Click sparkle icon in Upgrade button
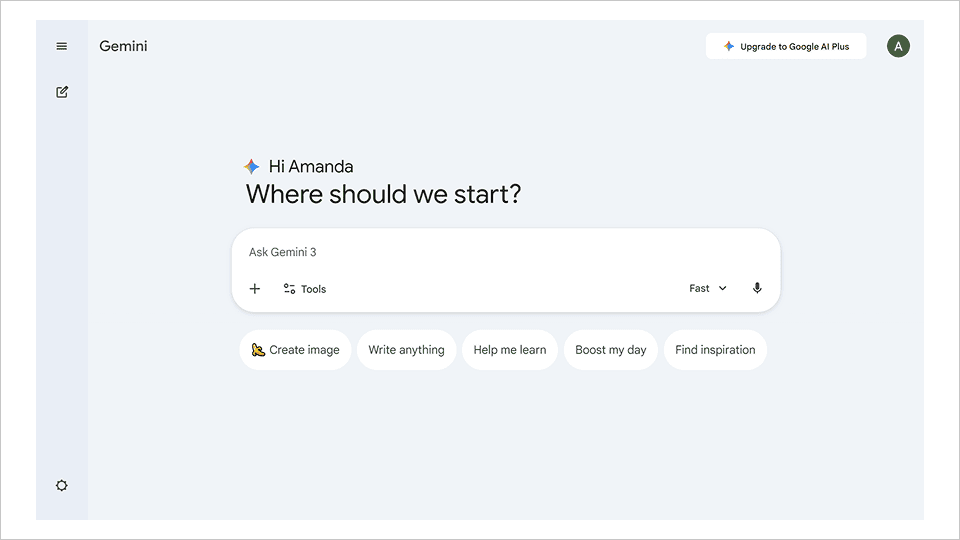The width and height of the screenshot is (960, 540). tap(729, 46)
